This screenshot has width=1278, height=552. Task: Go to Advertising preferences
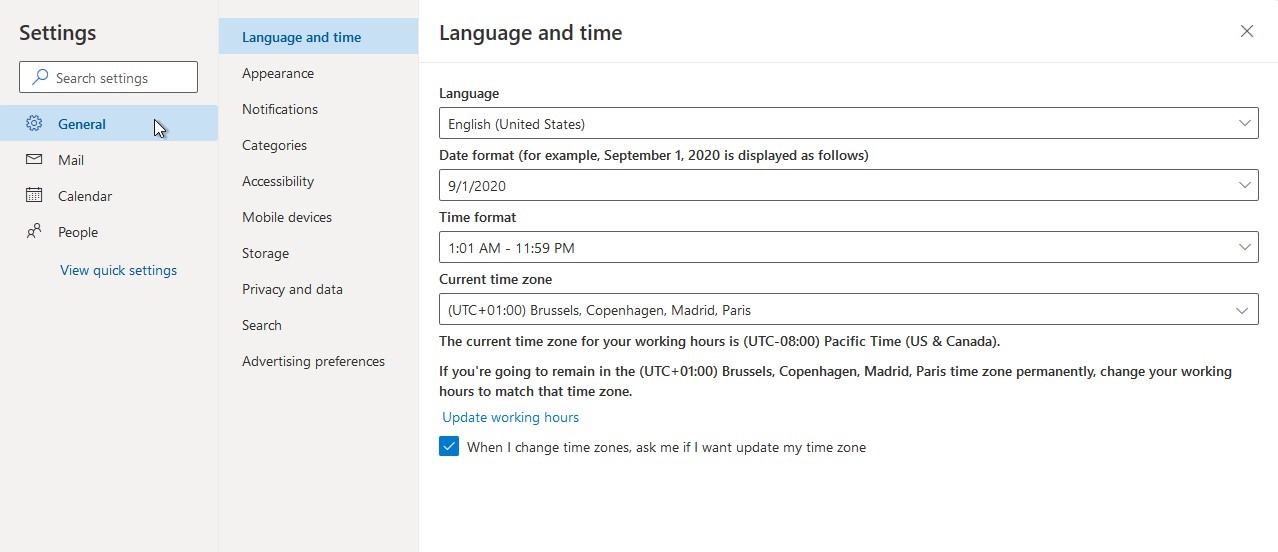point(318,361)
